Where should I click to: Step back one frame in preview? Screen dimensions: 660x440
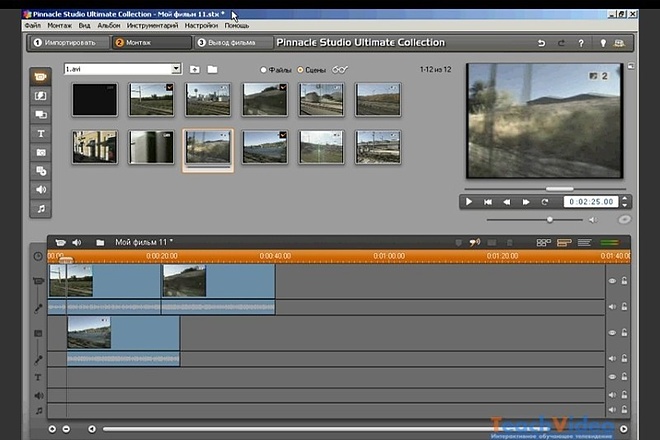pyautogui.click(x=507, y=202)
